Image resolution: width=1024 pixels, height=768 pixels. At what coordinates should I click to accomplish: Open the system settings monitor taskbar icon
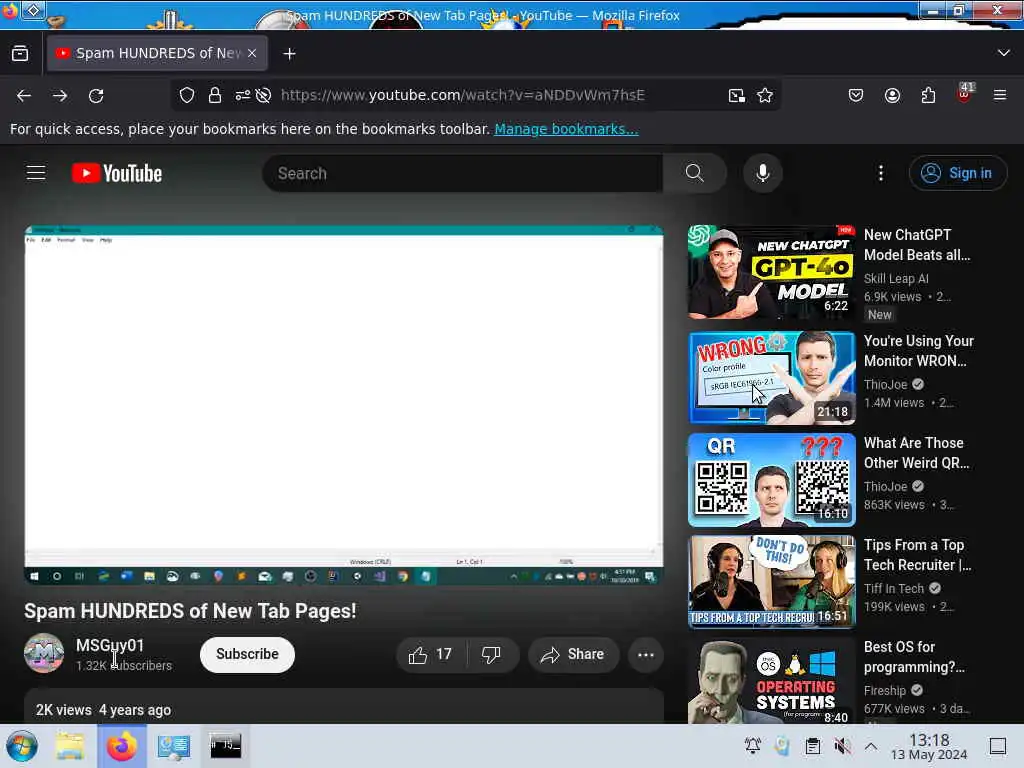point(174,746)
